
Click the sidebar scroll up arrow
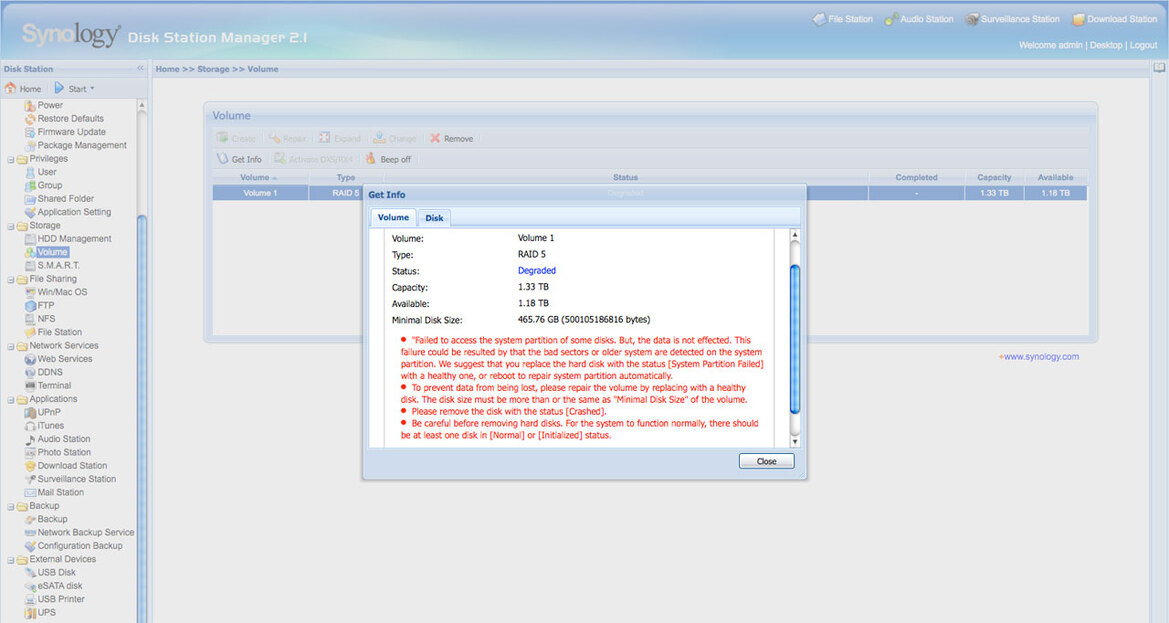point(142,105)
